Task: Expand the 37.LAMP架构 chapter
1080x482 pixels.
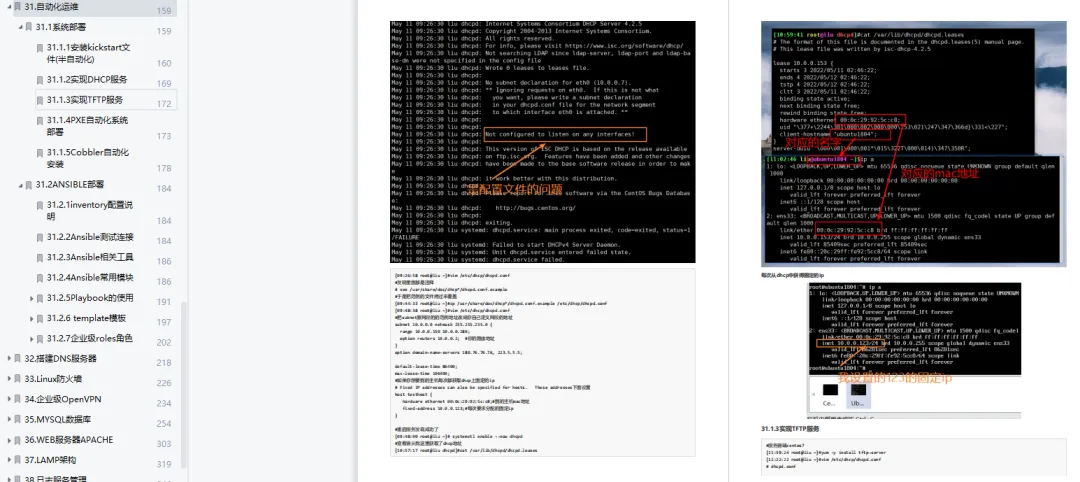Action: pos(8,460)
